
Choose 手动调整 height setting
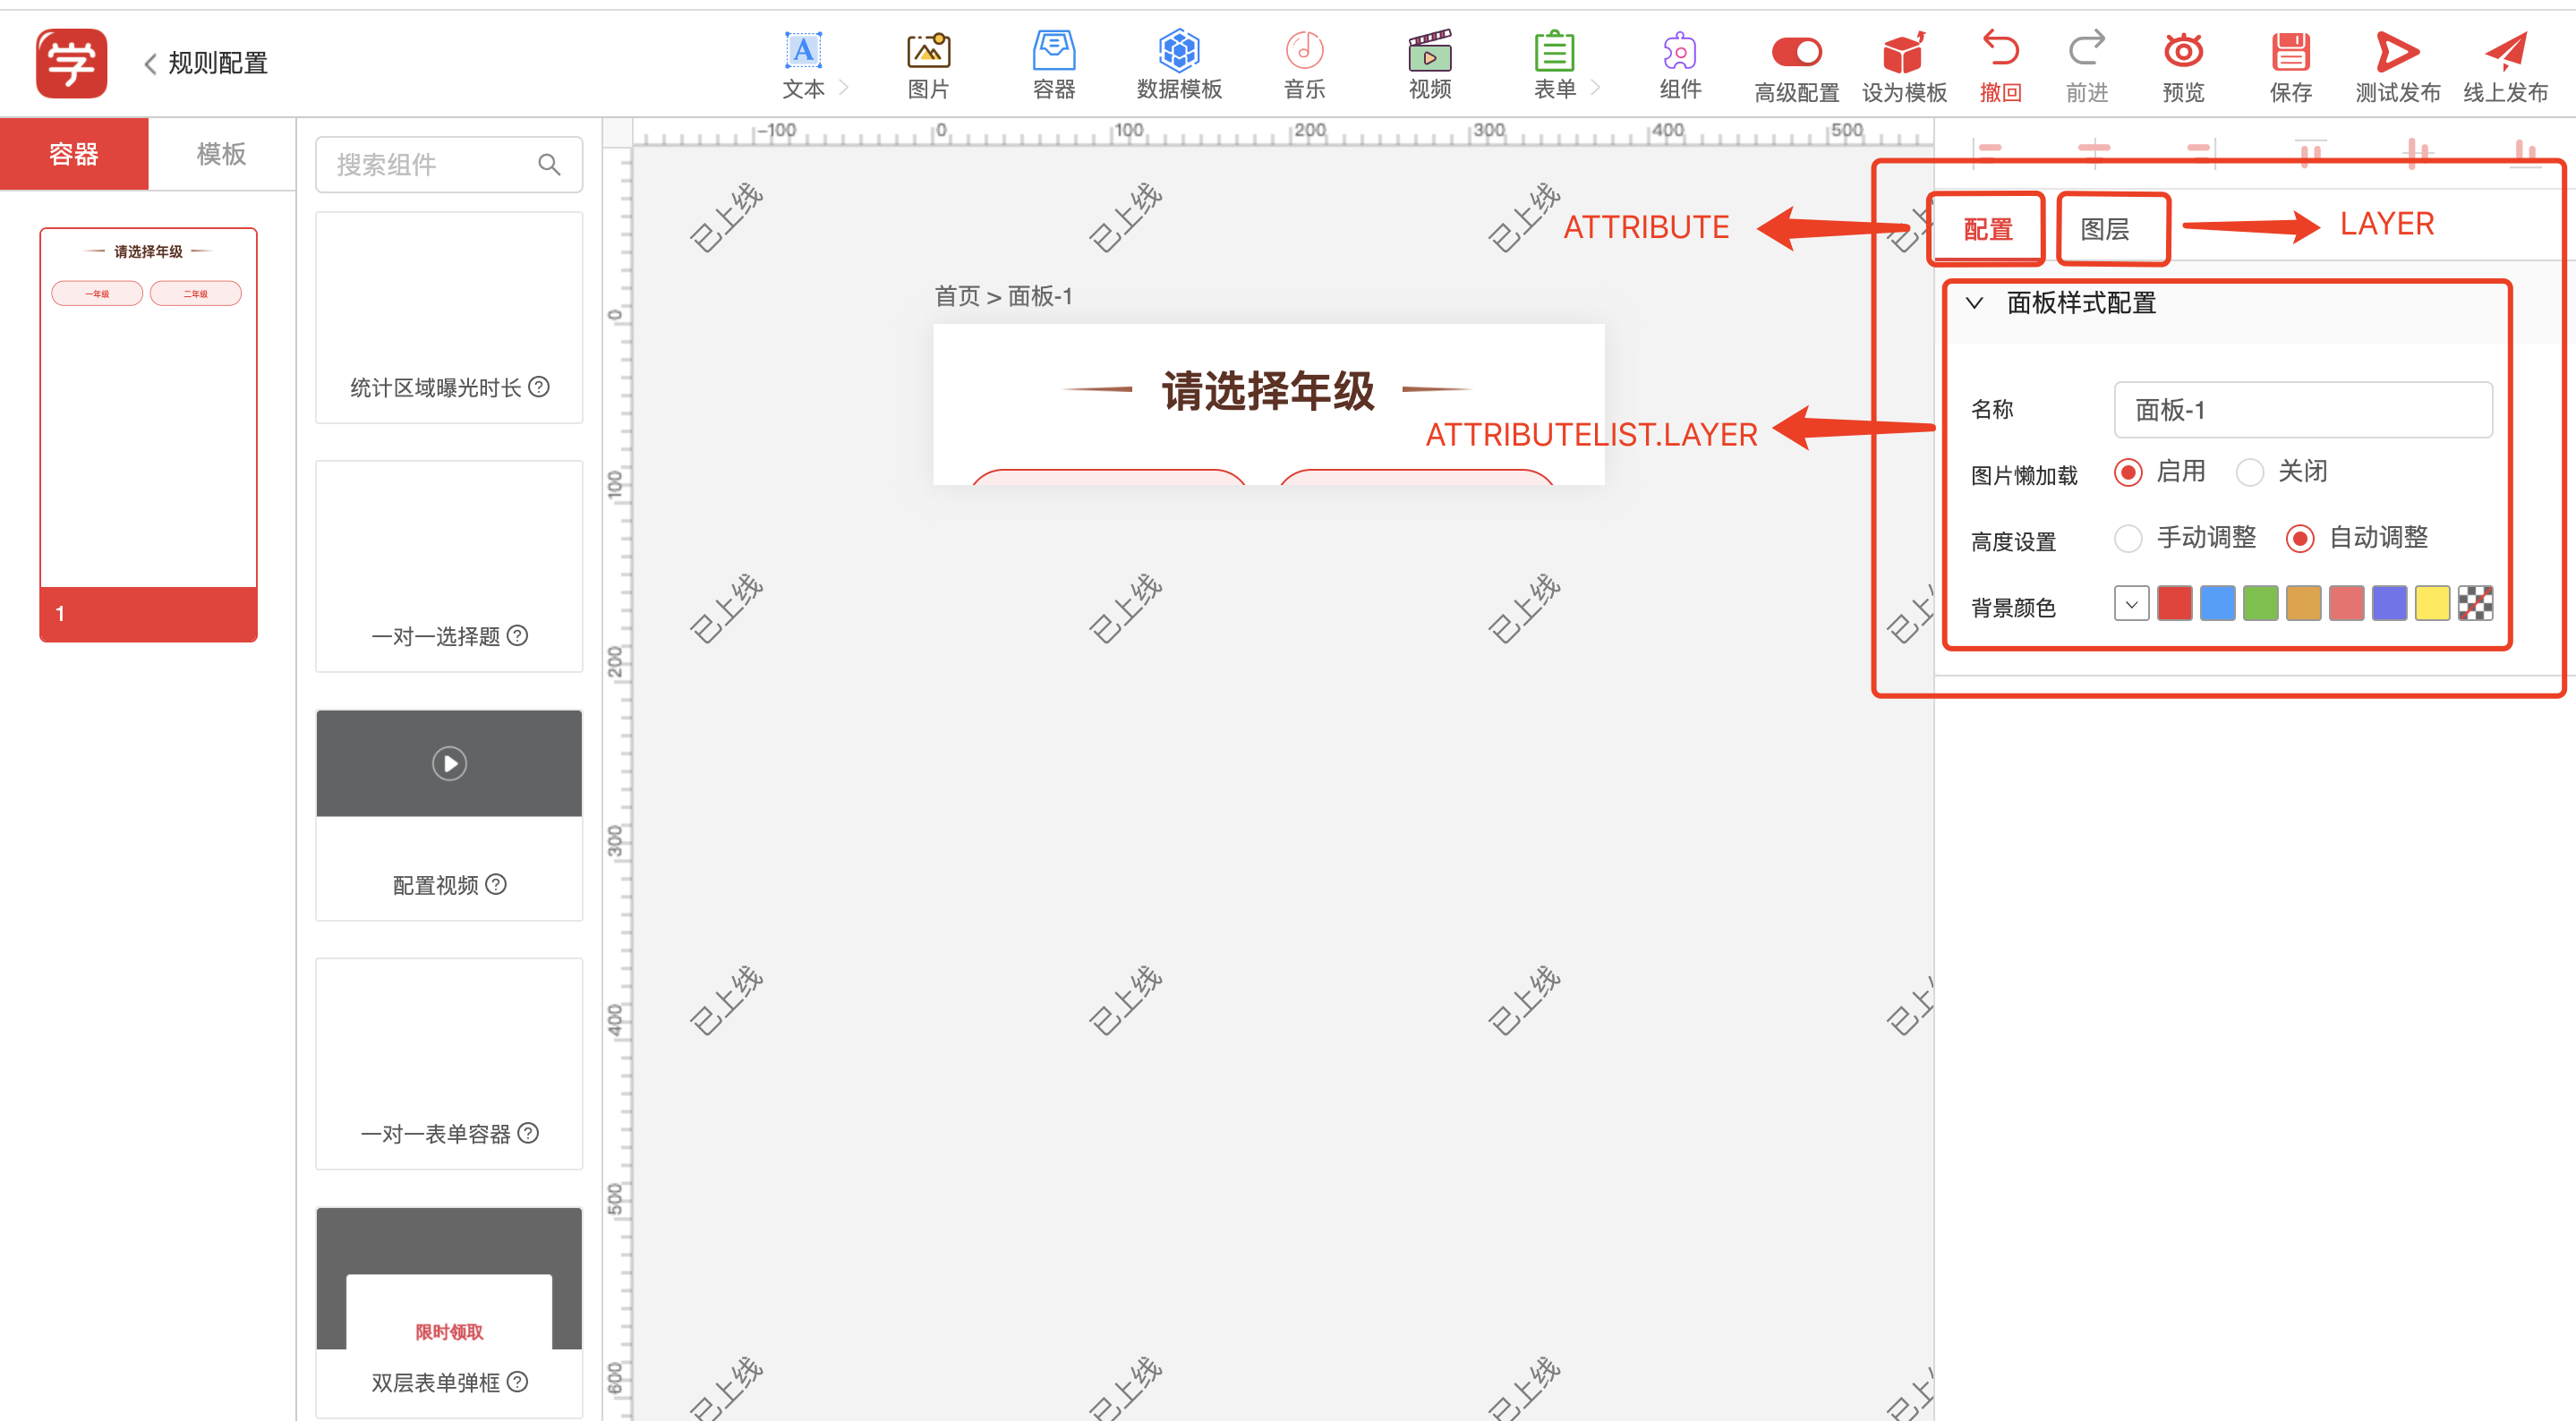(2128, 538)
